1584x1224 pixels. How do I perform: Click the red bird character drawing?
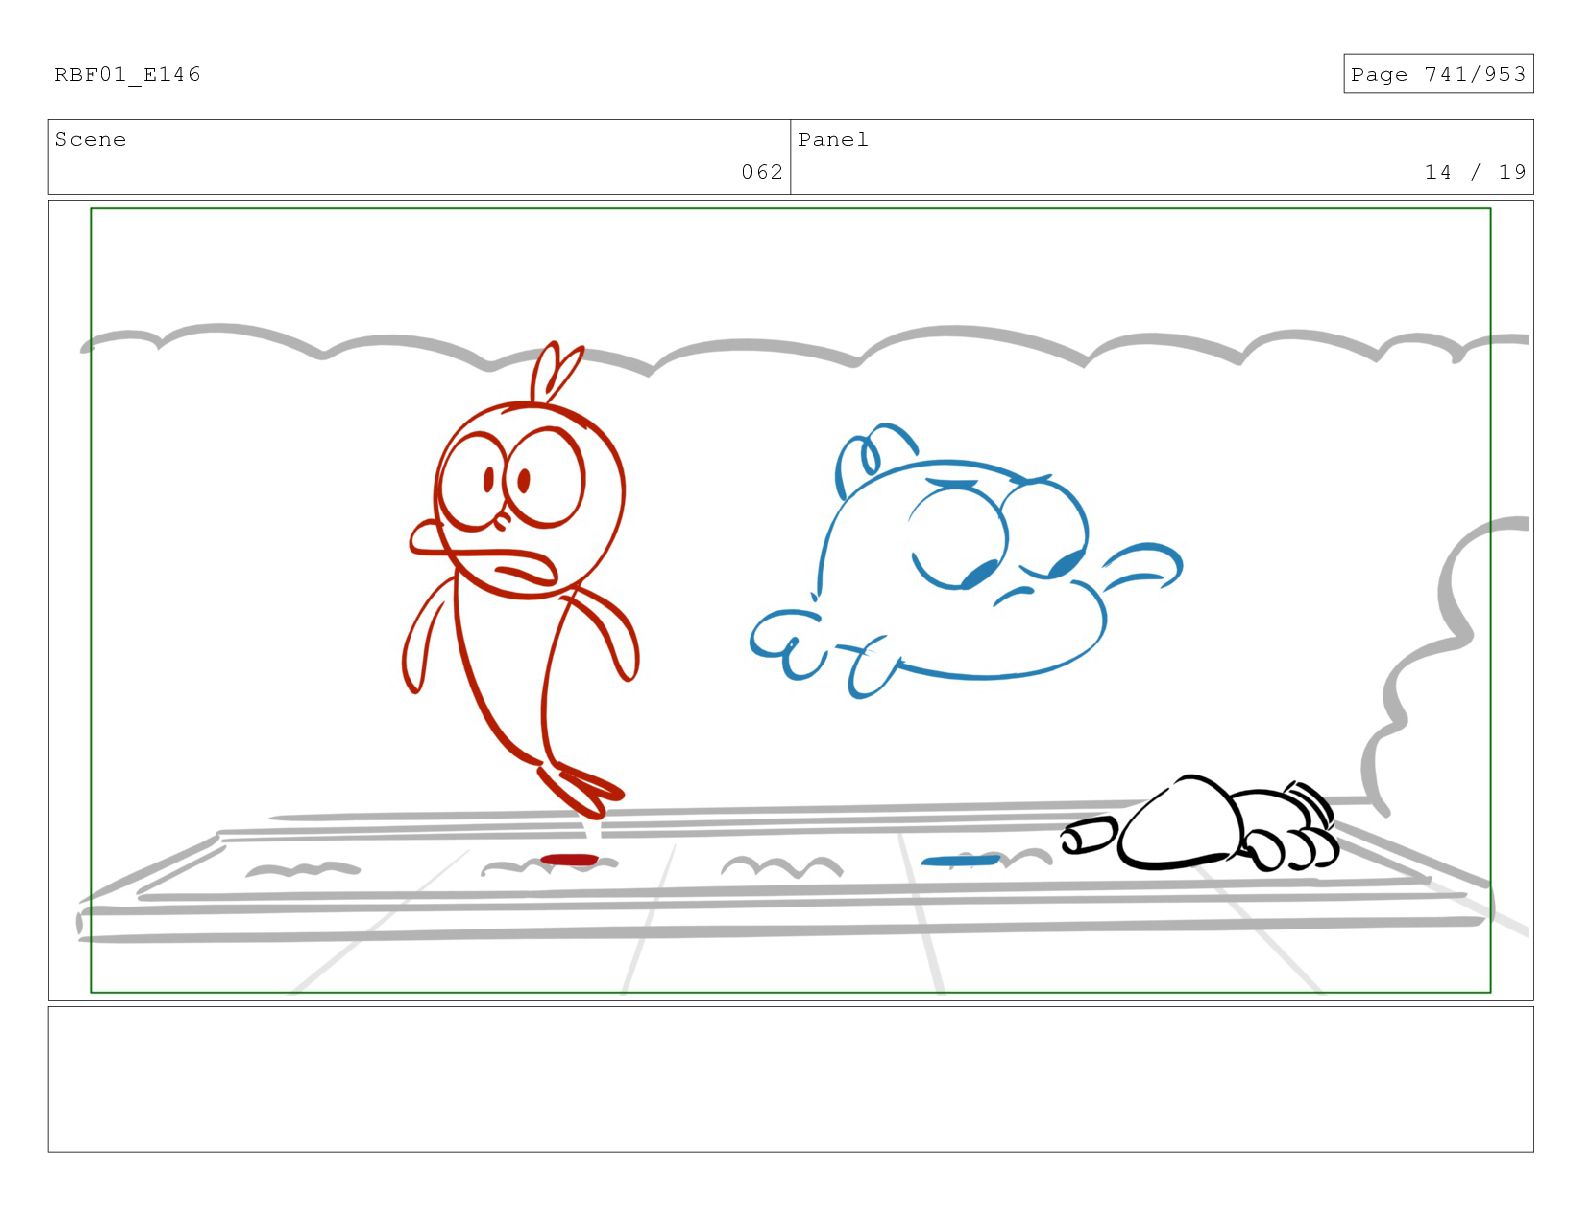520,580
